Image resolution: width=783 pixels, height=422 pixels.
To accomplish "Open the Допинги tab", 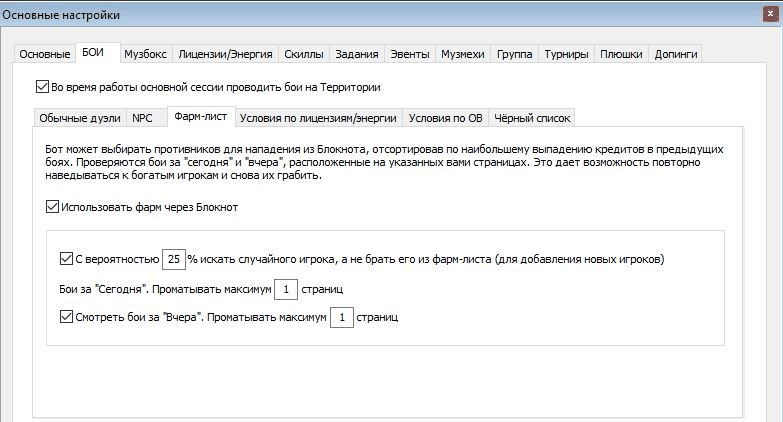I will tap(676, 54).
